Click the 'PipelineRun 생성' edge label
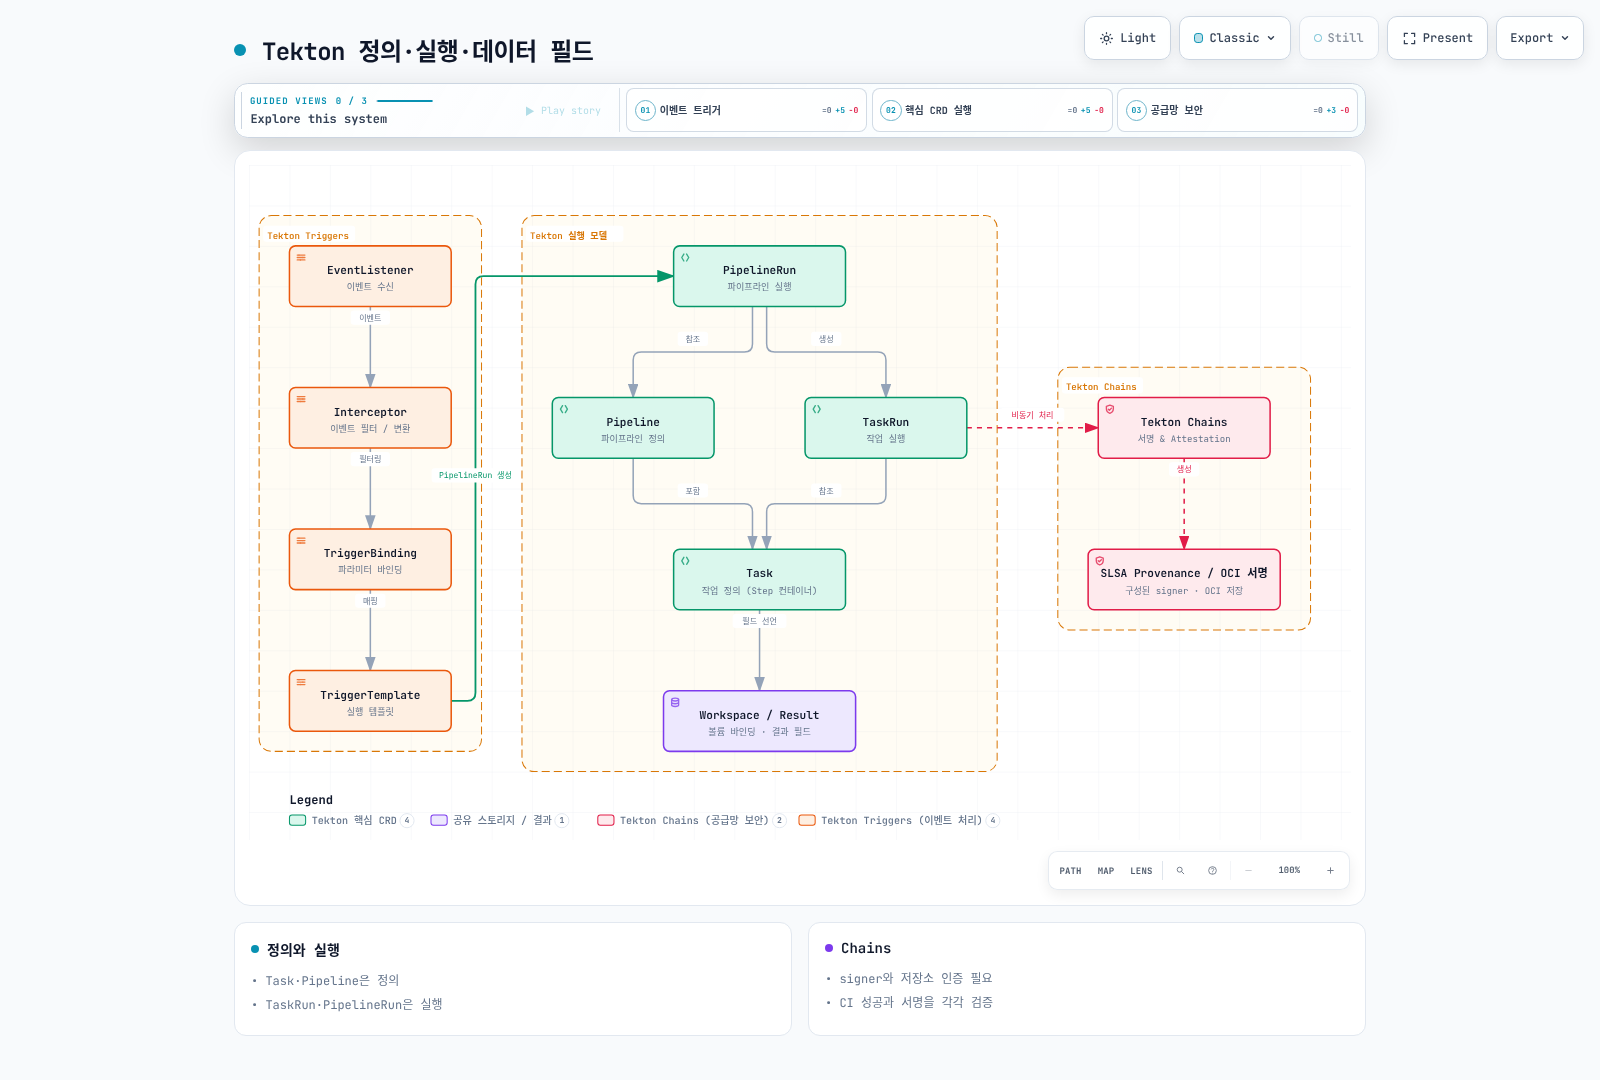The width and height of the screenshot is (1600, 1080). [x=475, y=475]
